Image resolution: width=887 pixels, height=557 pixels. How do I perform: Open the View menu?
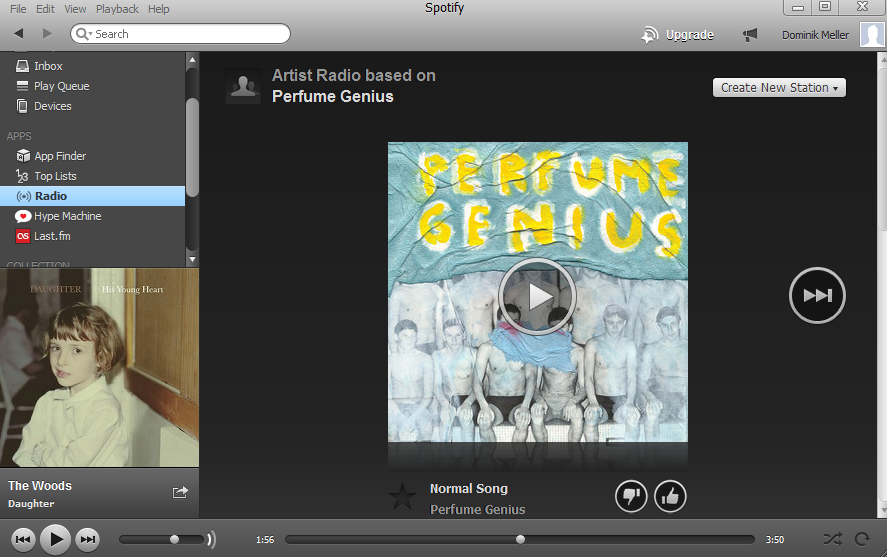pos(75,9)
